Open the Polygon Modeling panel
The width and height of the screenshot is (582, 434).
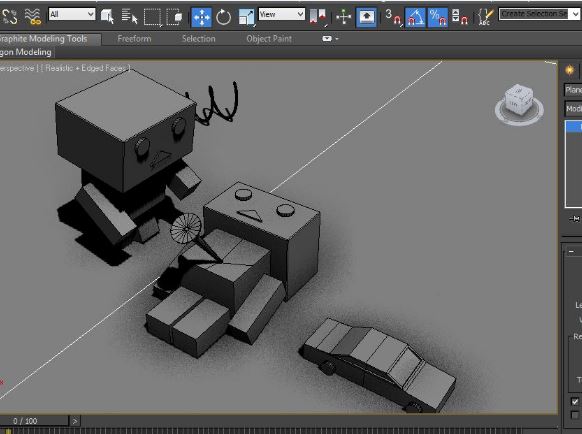point(26,52)
